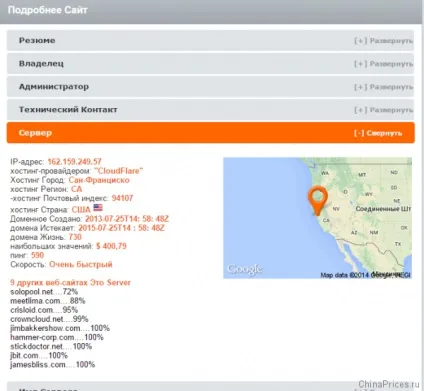Screen dimensions: 424x391
Task: Click domain life value 730
Action: coord(75,237)
